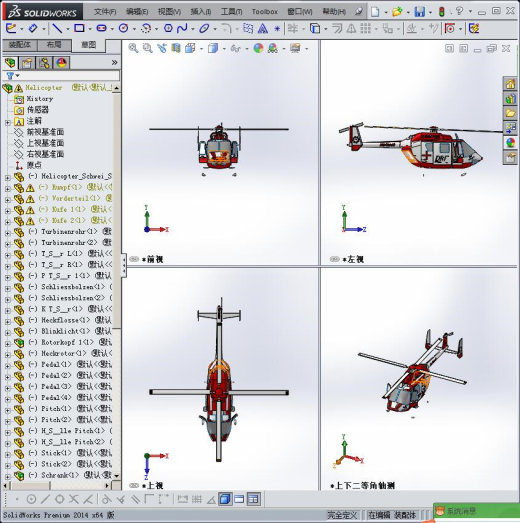
Task: Open the Edit Appearance color ball icon
Action: coord(258,48)
